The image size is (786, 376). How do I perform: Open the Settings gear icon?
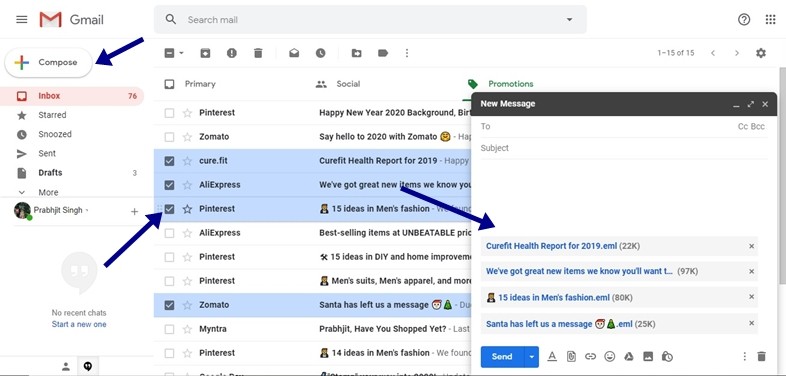click(761, 53)
